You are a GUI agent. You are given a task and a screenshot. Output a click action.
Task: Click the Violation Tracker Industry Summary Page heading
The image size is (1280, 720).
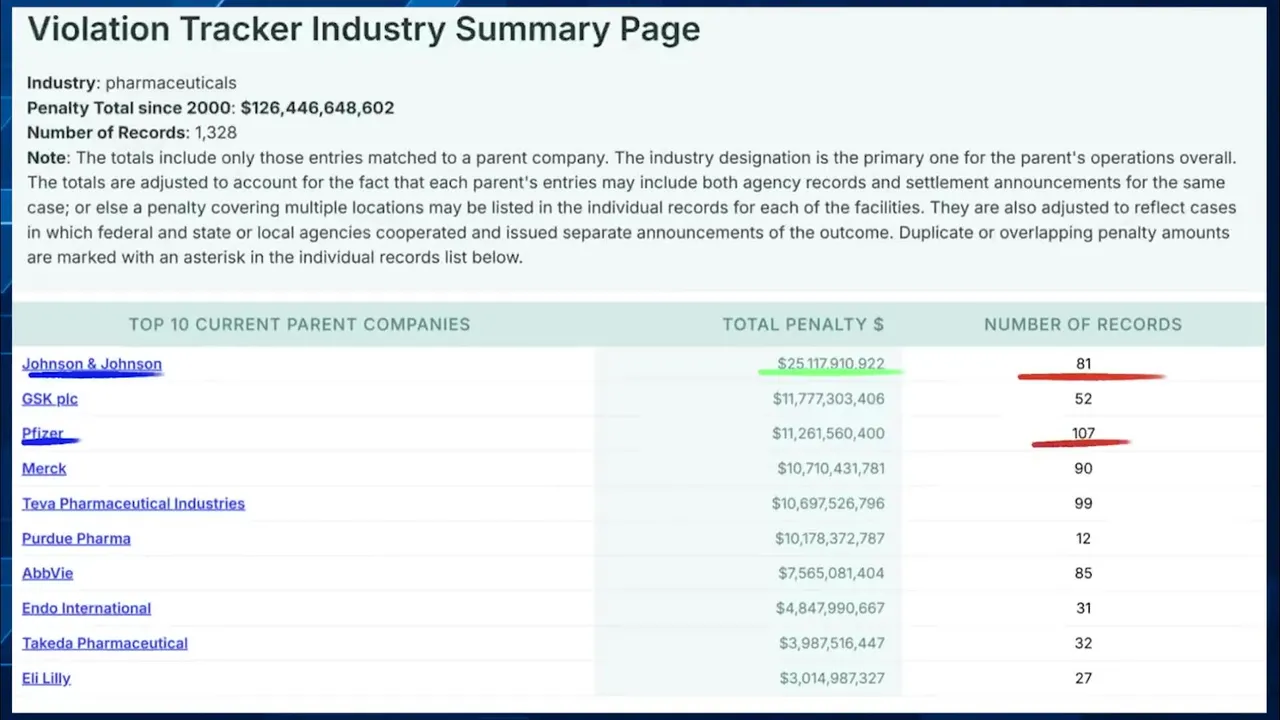pos(363,29)
